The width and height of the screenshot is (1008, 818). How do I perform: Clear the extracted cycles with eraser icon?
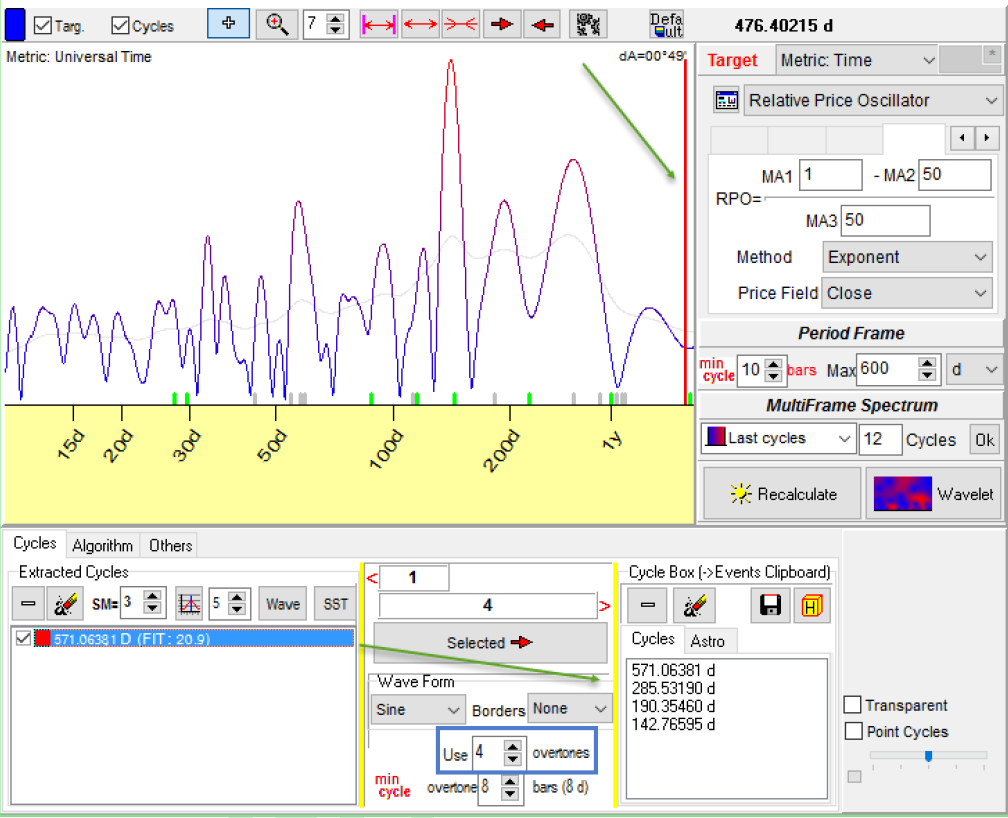click(68, 604)
